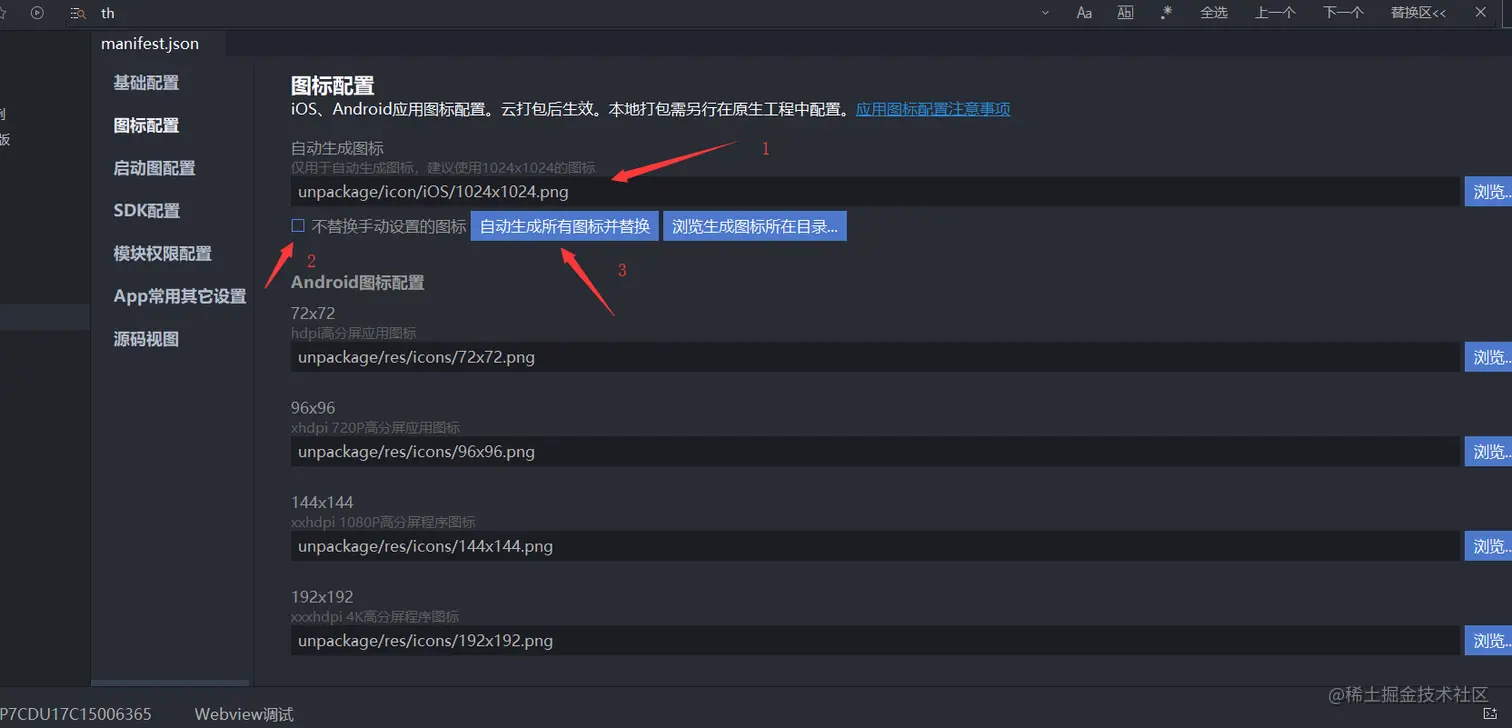Check 不替换手动设置的图标 checkbox
Screen dimensions: 1512x728
pyautogui.click(x=298, y=226)
